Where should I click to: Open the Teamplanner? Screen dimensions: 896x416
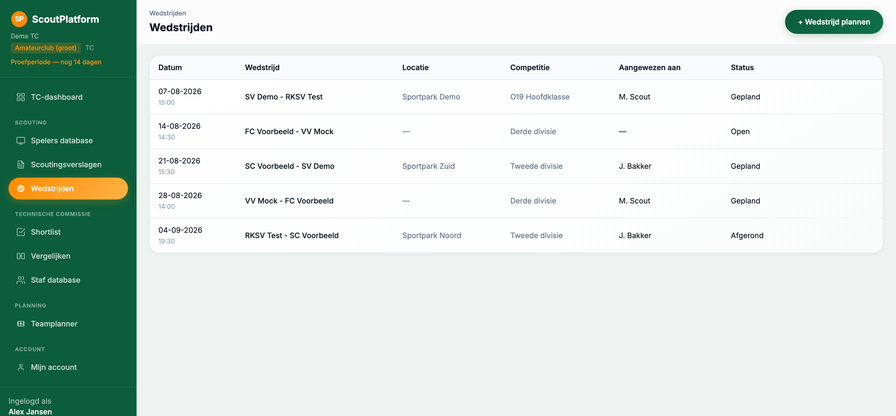point(68,323)
